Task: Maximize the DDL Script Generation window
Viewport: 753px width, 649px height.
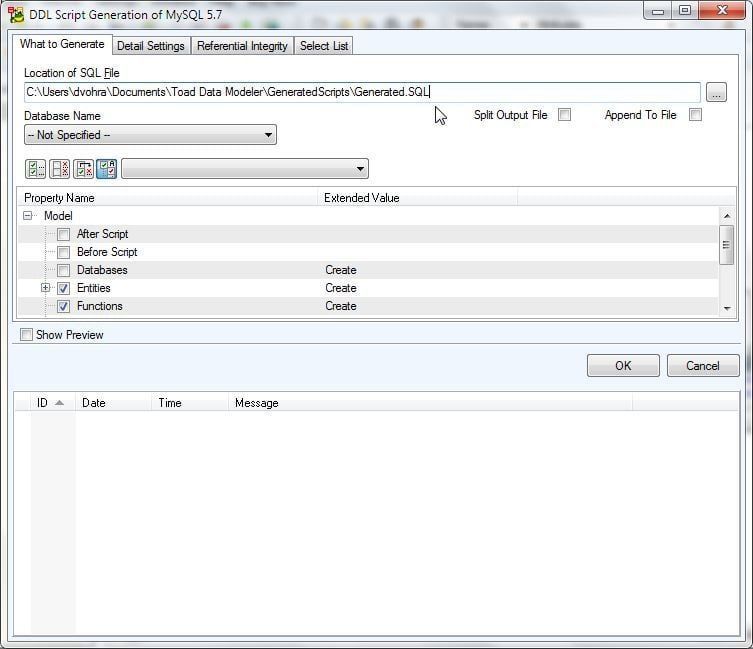Action: tap(684, 11)
